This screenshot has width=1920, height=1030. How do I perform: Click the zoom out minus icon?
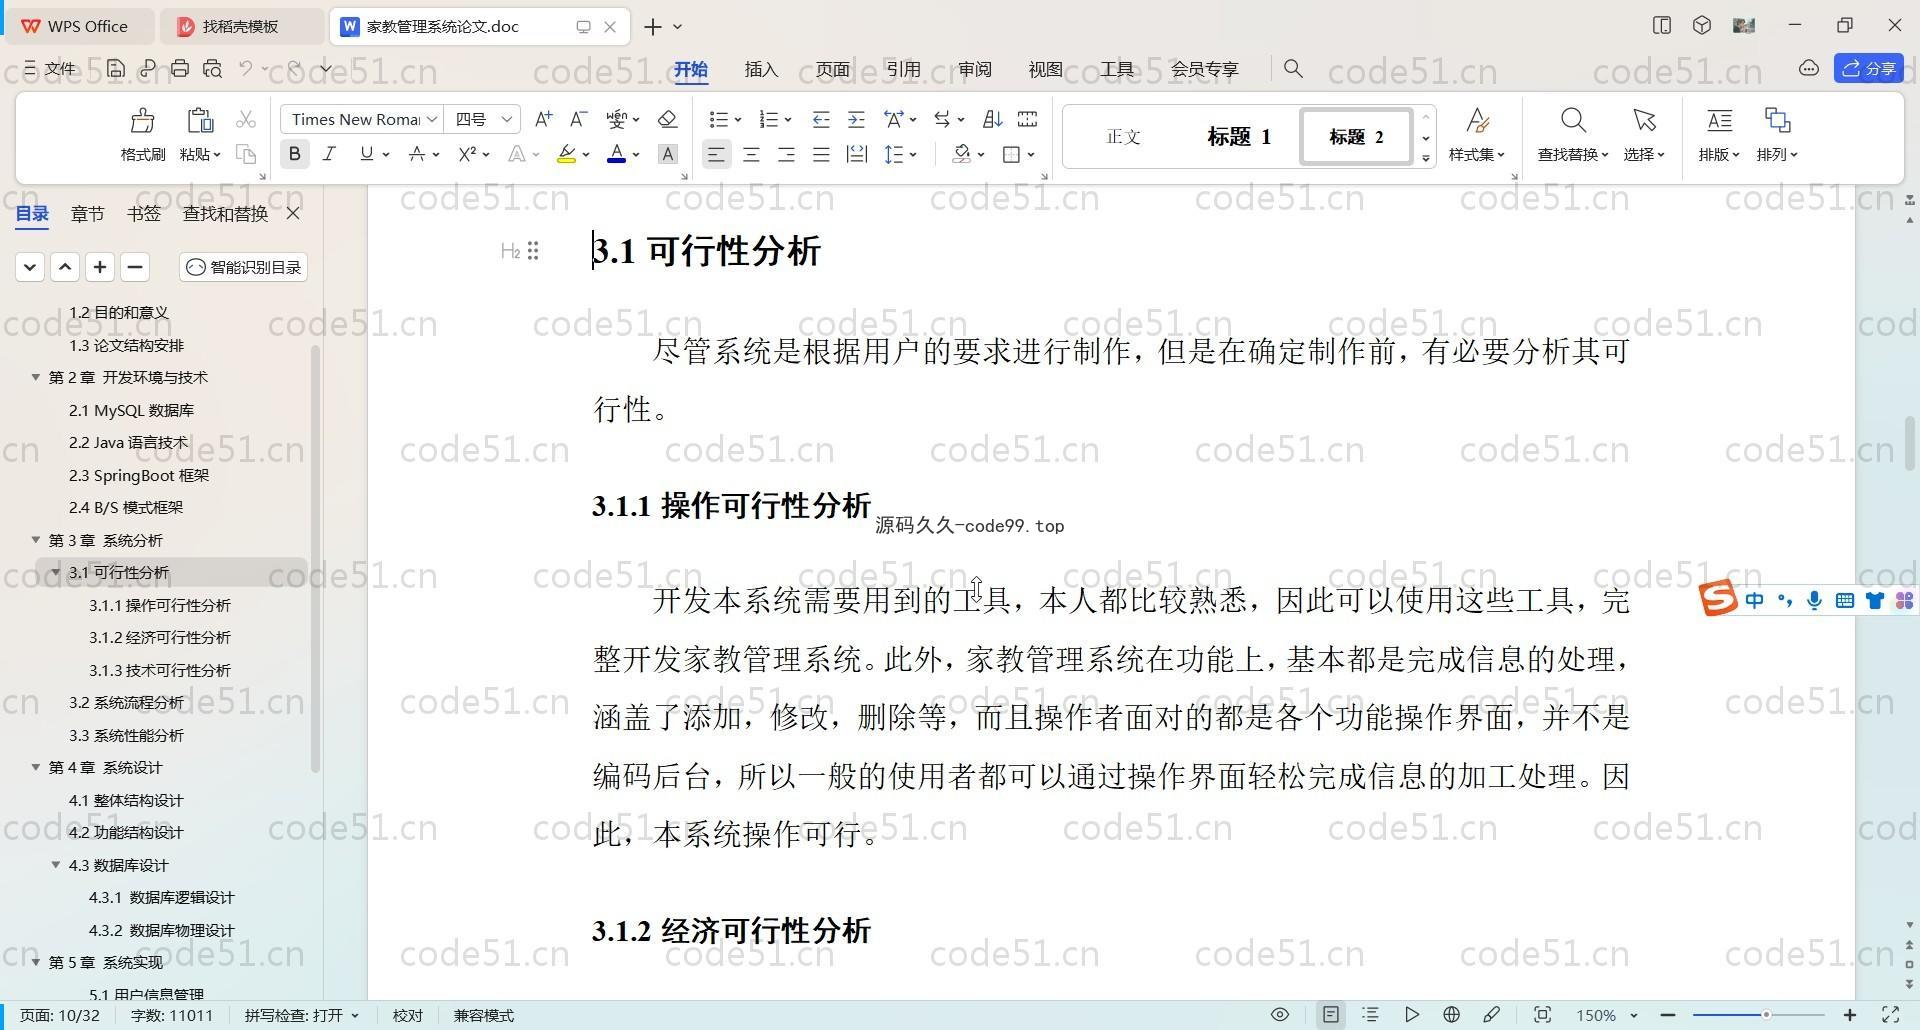click(x=1667, y=1015)
